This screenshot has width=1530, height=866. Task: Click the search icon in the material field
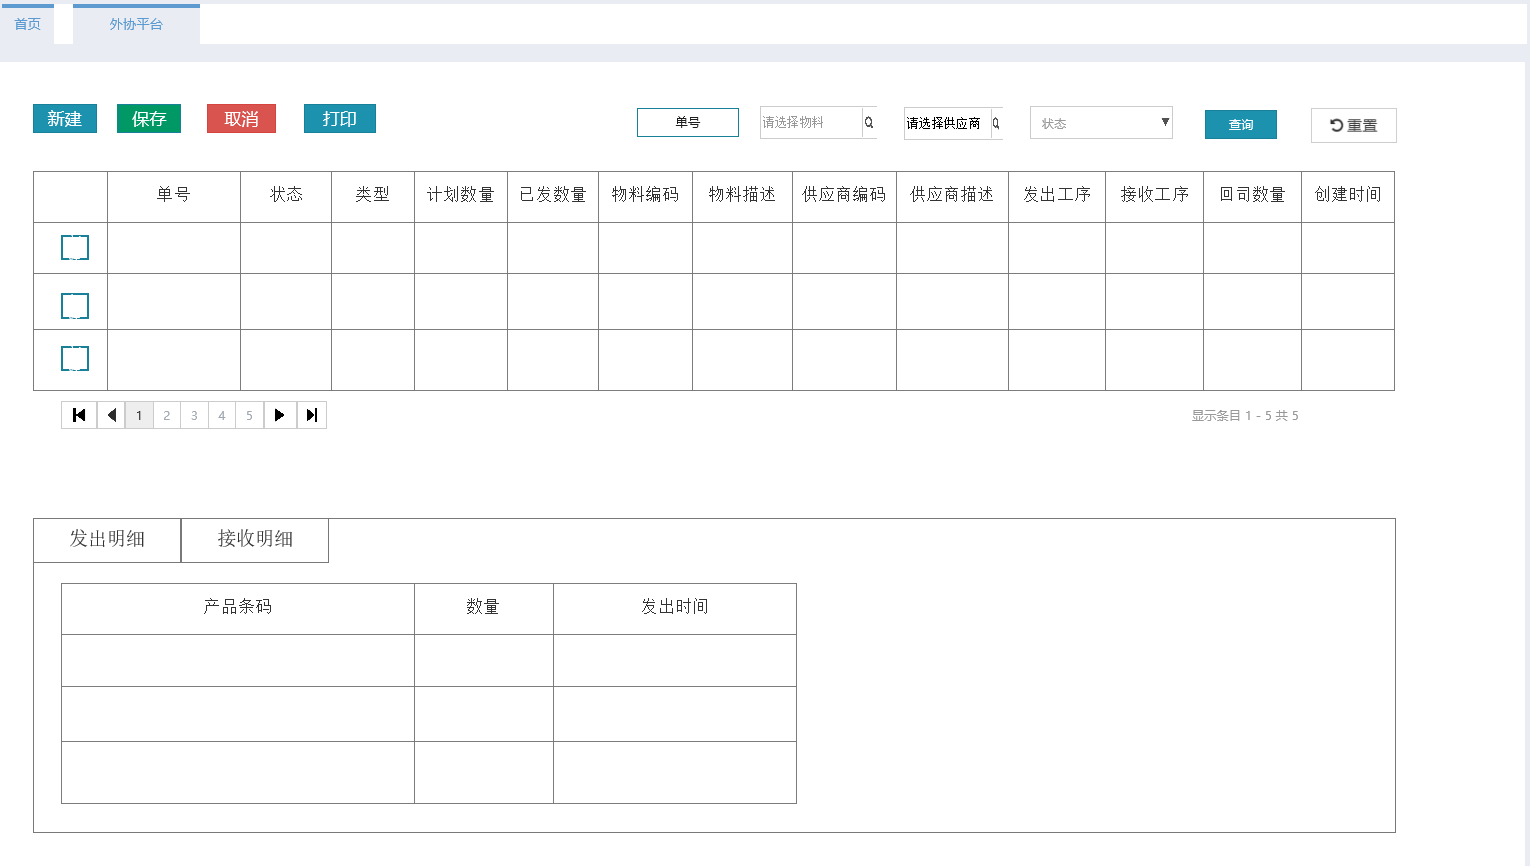(x=869, y=122)
